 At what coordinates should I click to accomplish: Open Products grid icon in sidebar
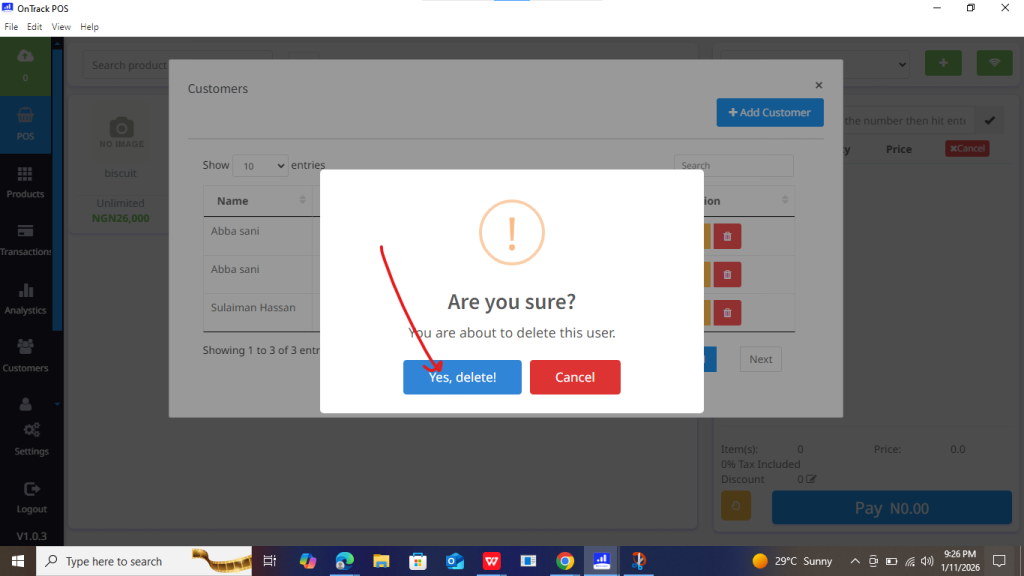pyautogui.click(x=26, y=181)
